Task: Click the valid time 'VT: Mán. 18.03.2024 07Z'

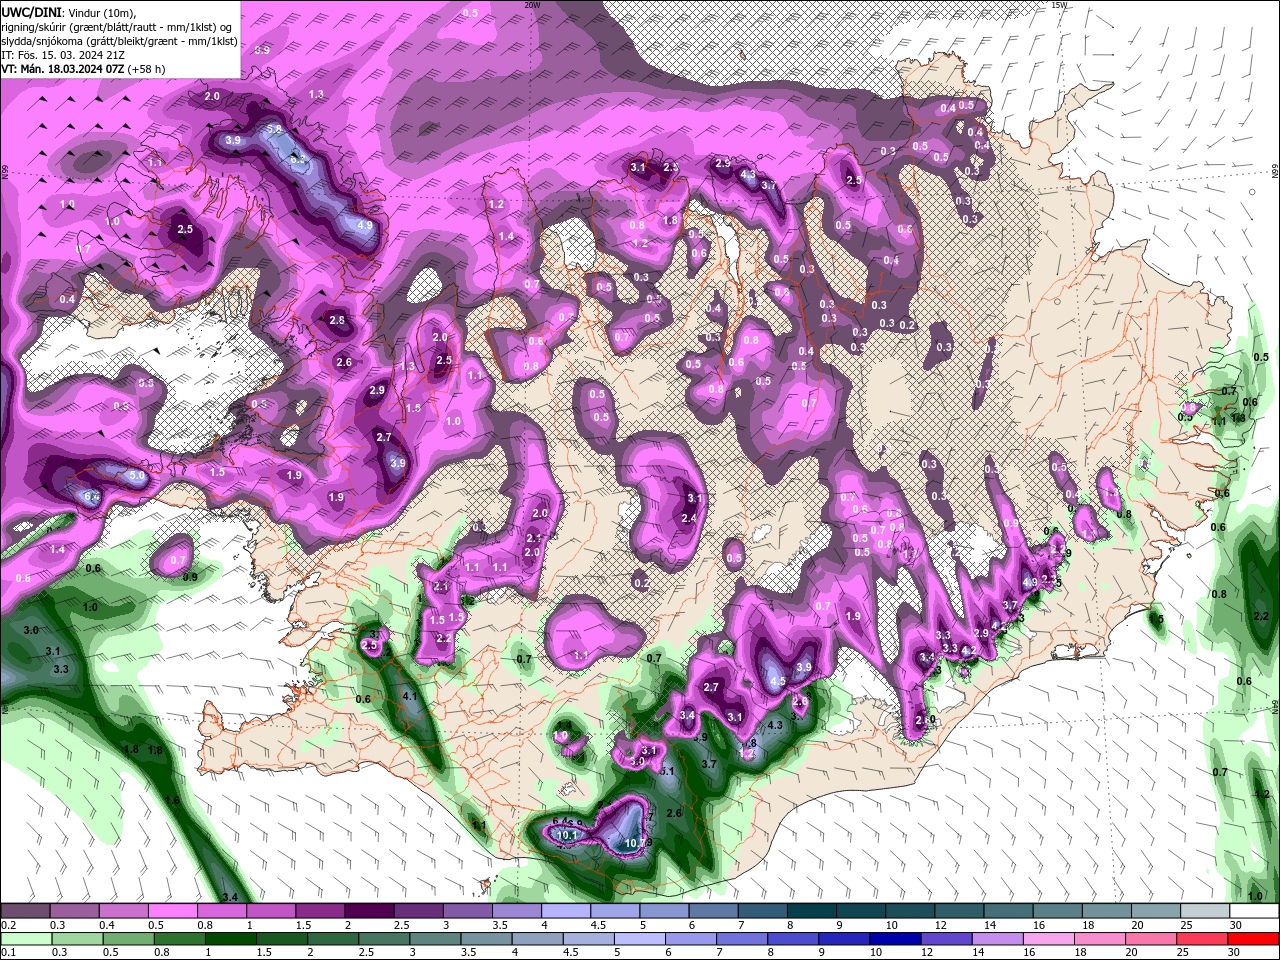Action: pyautogui.click(x=61, y=69)
